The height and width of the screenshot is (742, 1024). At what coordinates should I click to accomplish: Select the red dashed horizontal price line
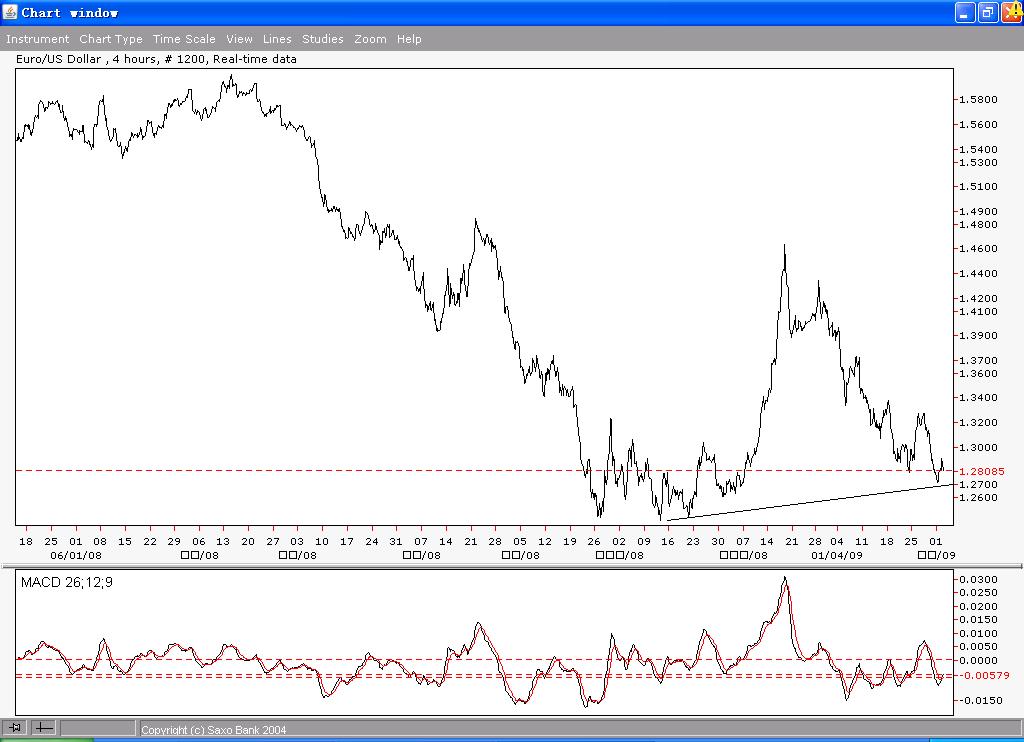click(x=484, y=470)
